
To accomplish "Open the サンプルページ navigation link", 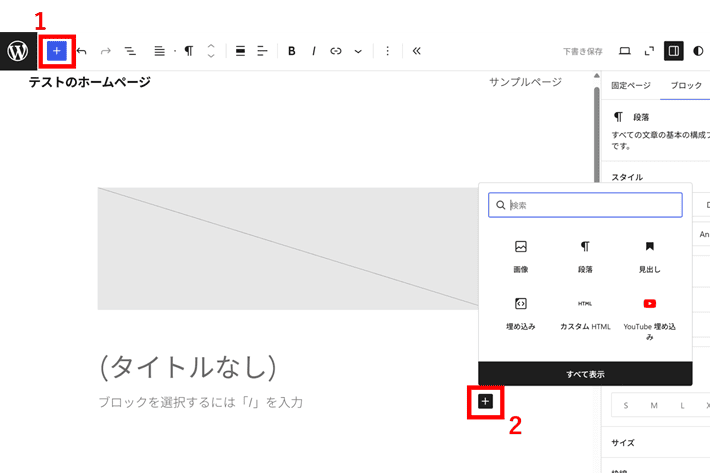I will pos(525,82).
